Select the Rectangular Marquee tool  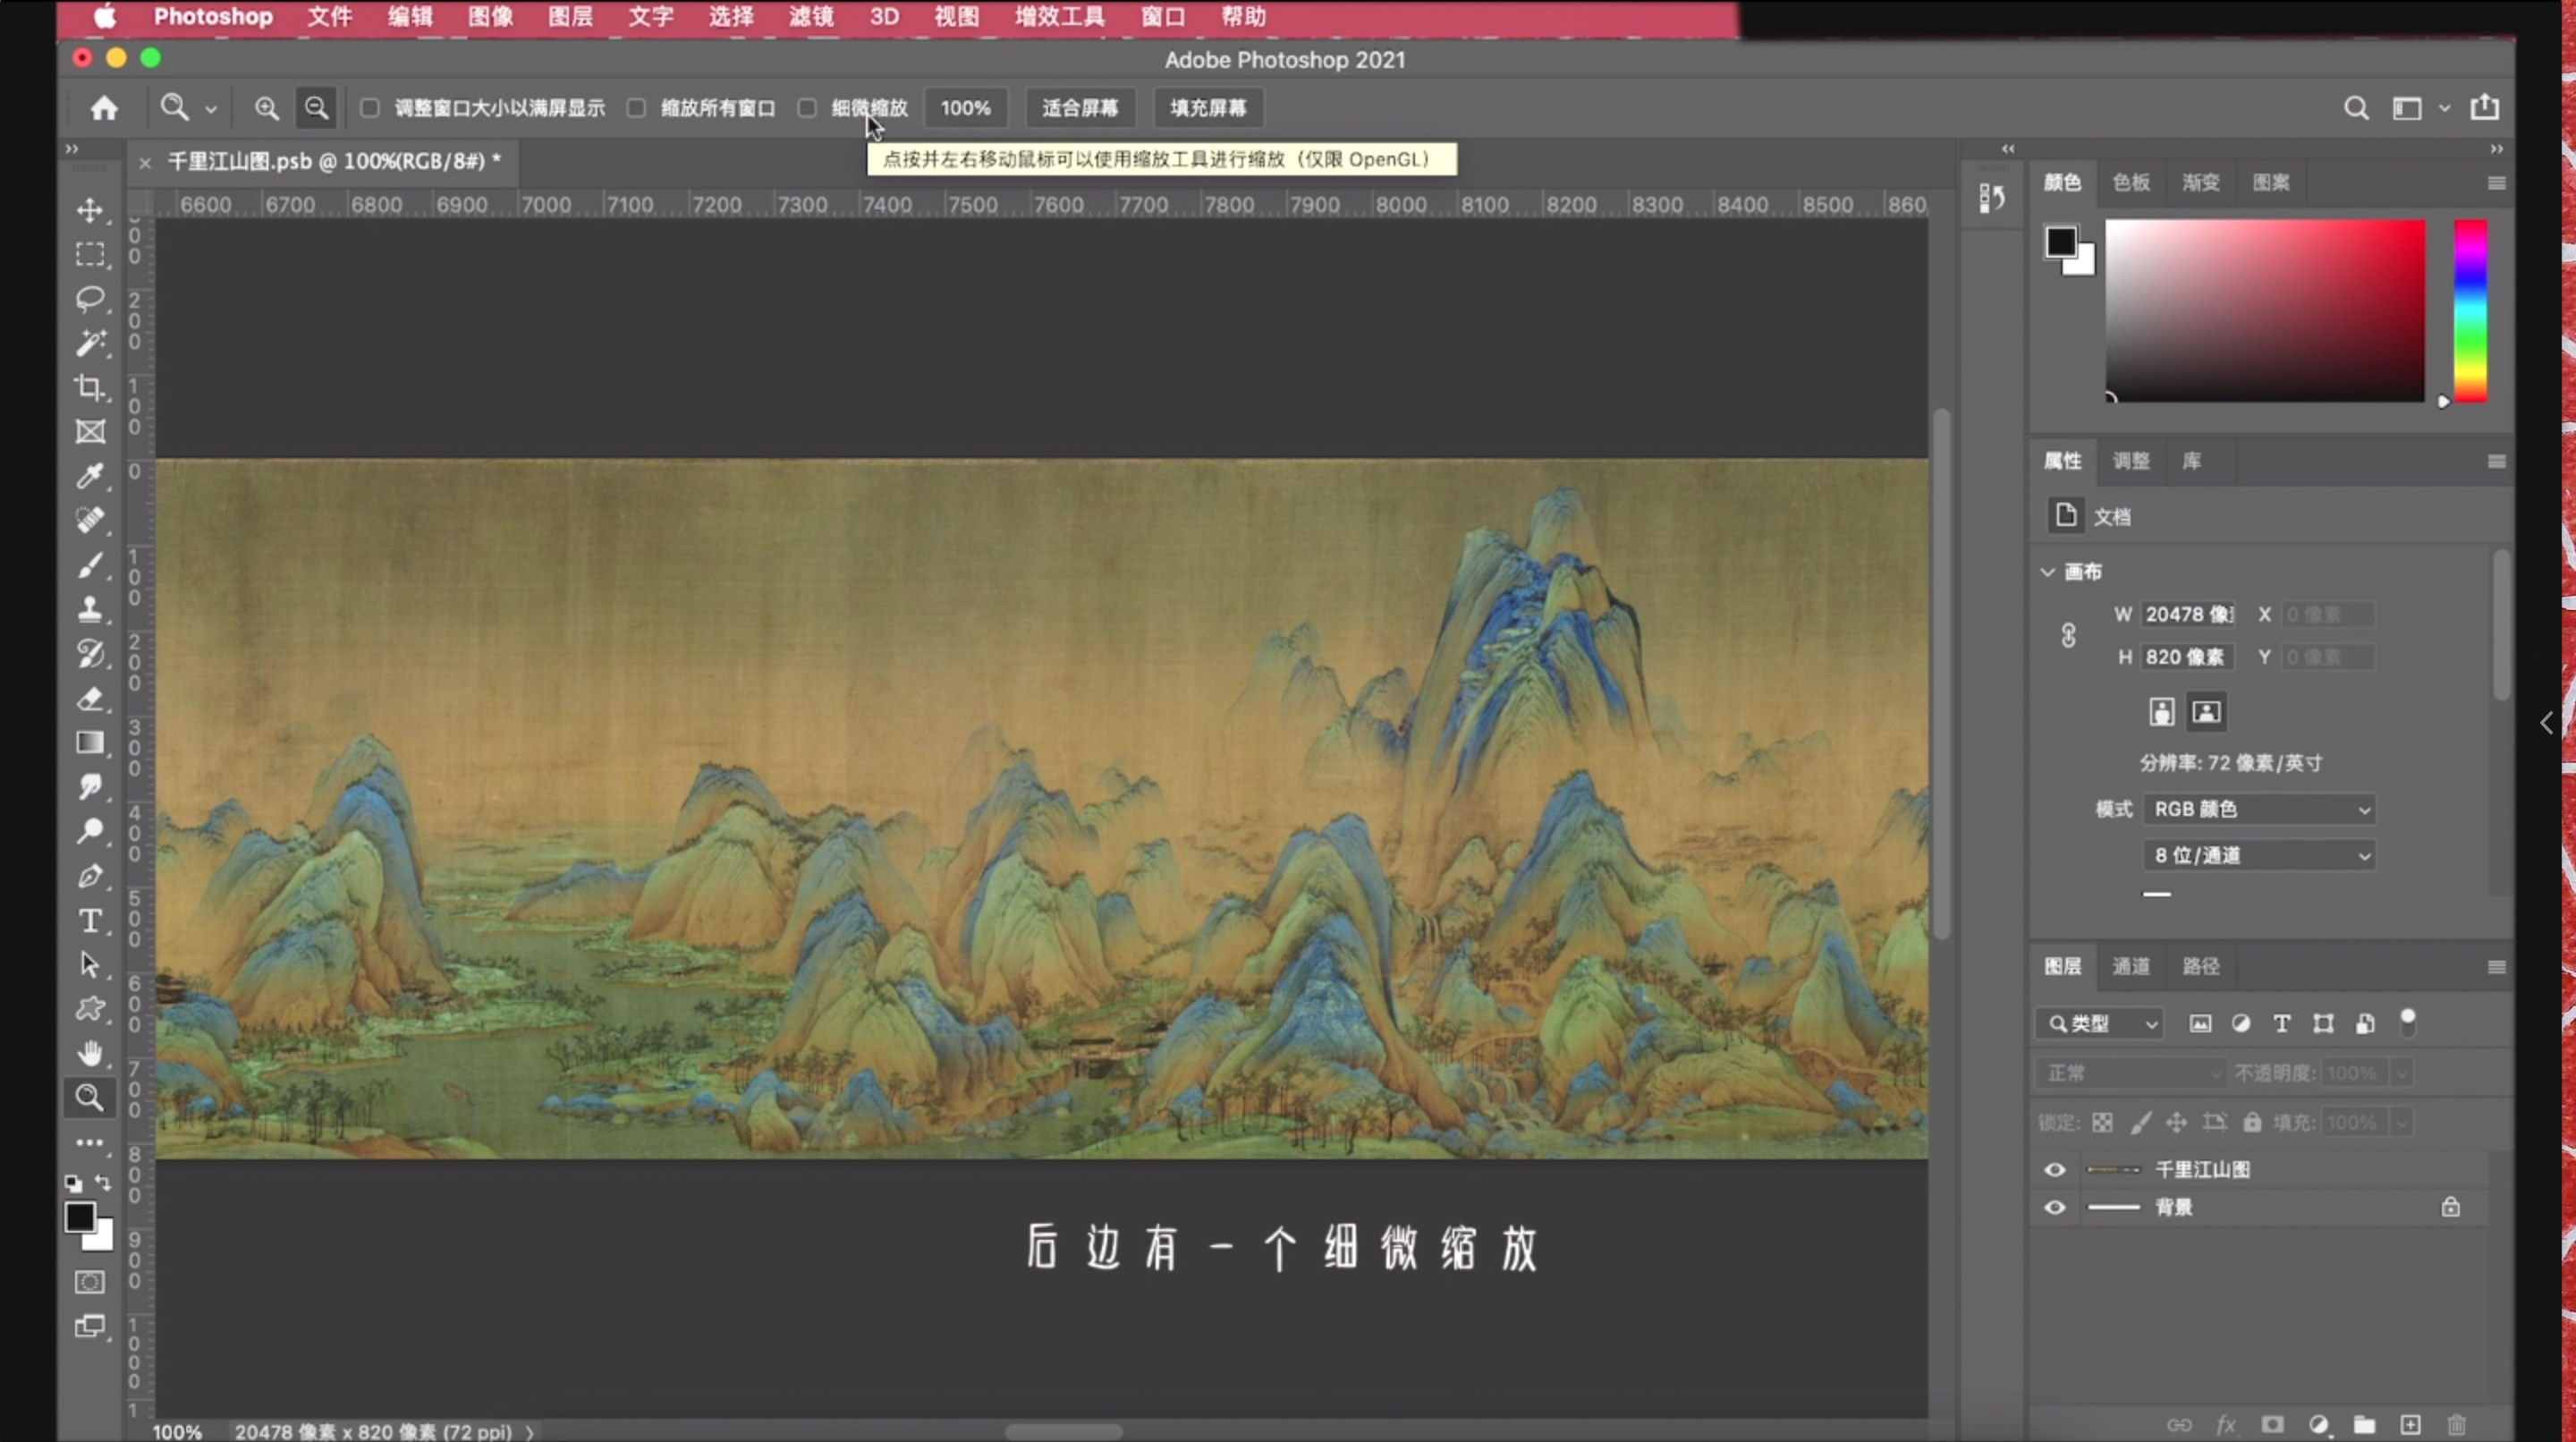click(x=90, y=255)
